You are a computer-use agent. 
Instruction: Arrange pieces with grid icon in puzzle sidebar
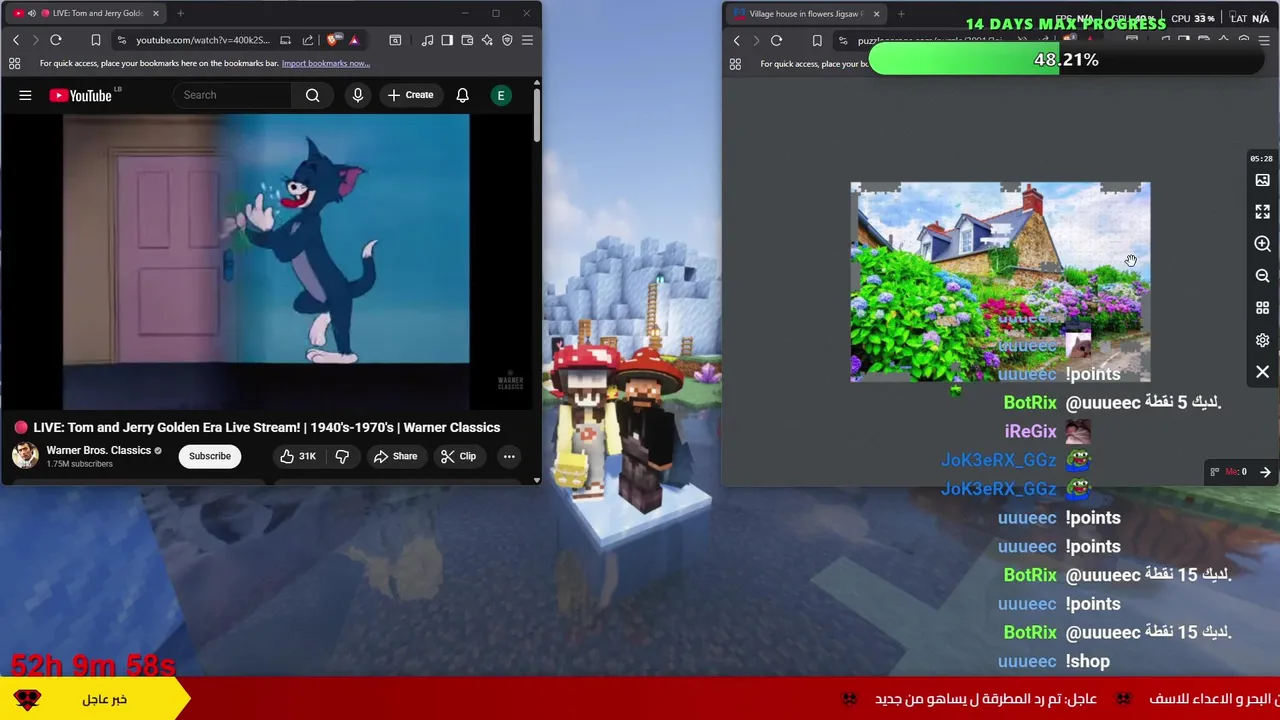point(1262,308)
